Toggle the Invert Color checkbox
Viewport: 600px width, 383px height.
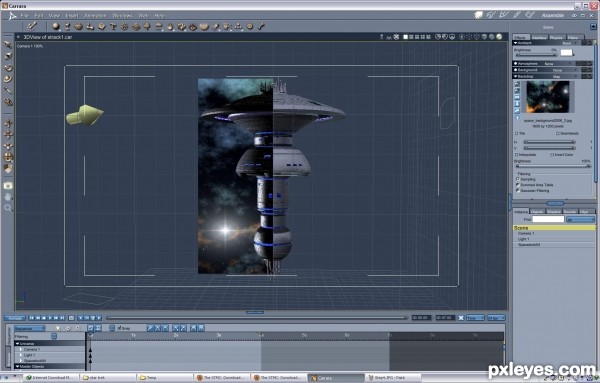click(552, 155)
